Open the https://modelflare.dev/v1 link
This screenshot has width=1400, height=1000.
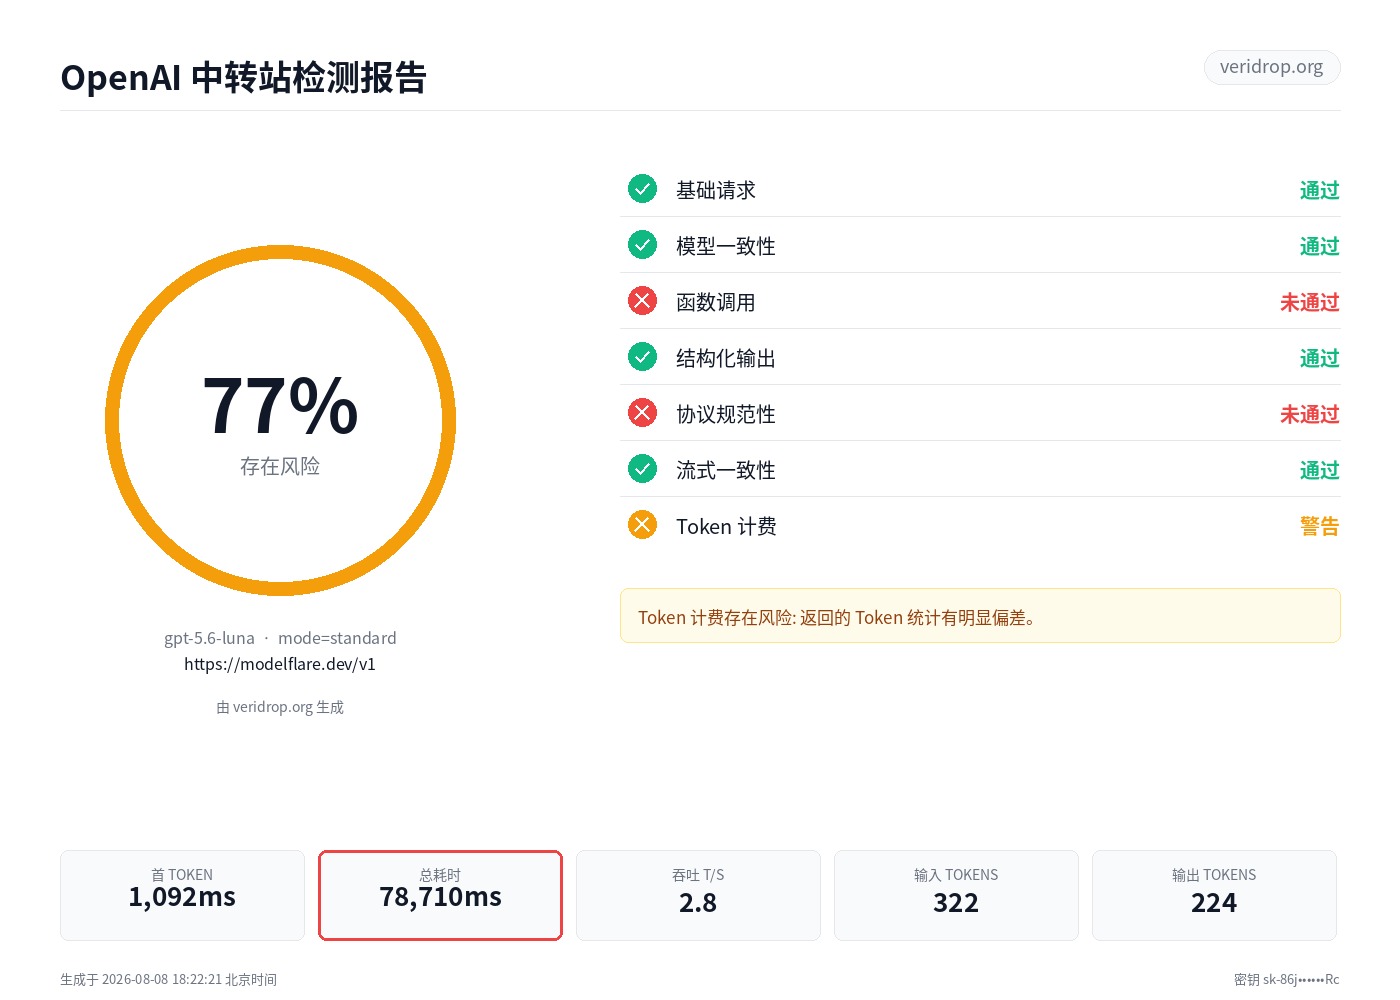click(280, 664)
